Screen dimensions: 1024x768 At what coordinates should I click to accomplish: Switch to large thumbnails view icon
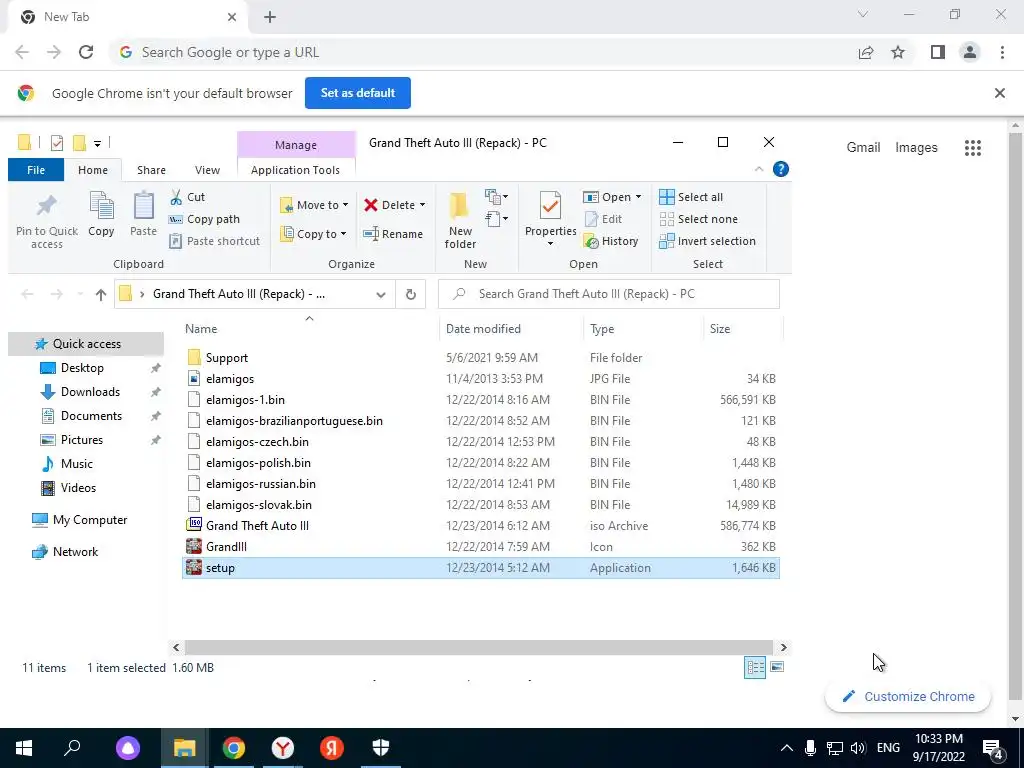[777, 667]
